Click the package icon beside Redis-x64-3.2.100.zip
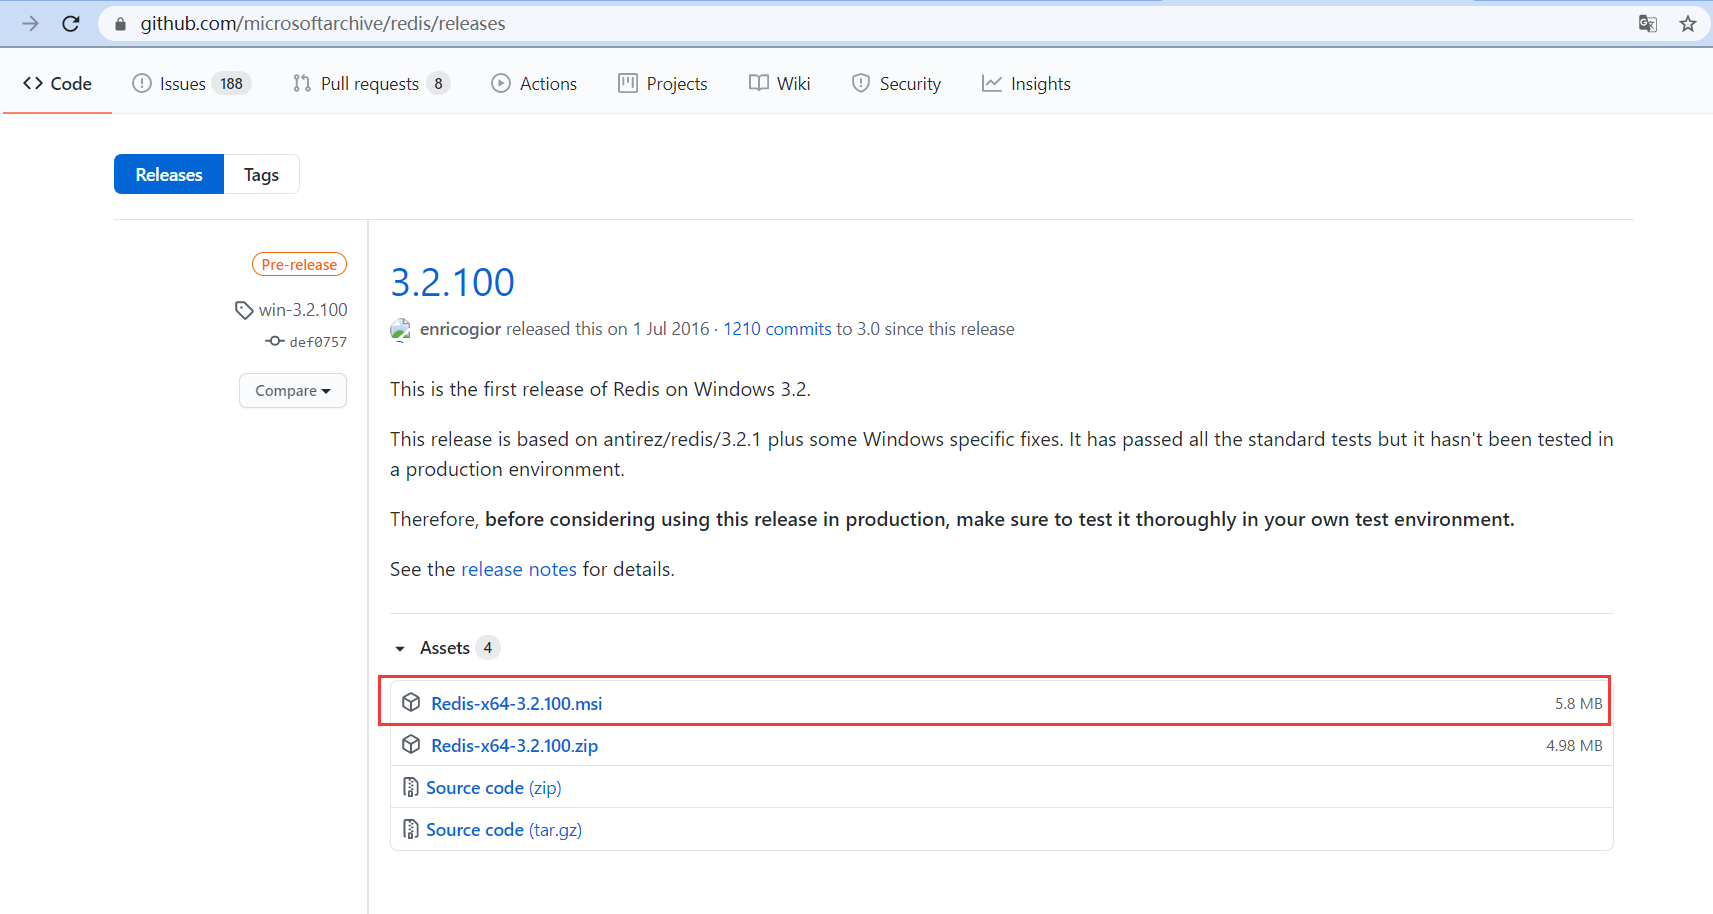This screenshot has height=914, width=1713. point(411,745)
